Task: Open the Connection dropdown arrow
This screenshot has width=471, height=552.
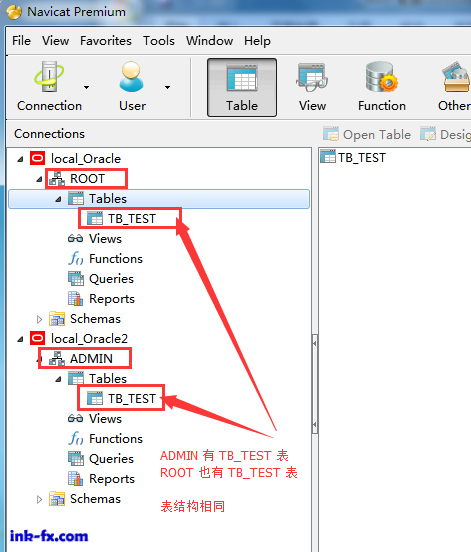Action: (x=87, y=87)
